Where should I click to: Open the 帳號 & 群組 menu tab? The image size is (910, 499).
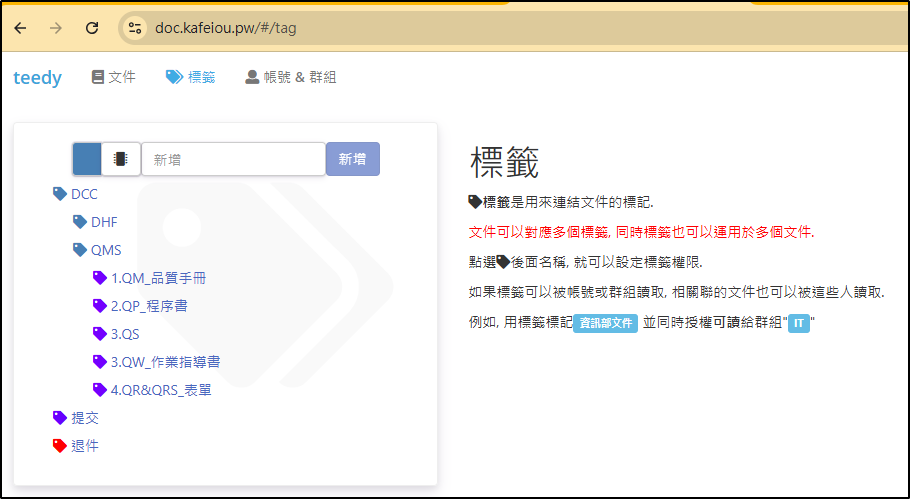tap(291, 77)
